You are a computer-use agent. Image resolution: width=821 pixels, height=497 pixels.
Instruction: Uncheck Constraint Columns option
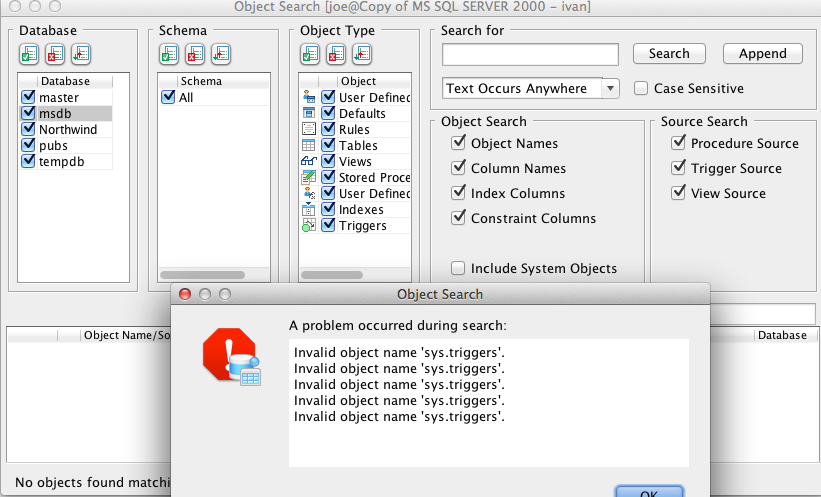[458, 217]
